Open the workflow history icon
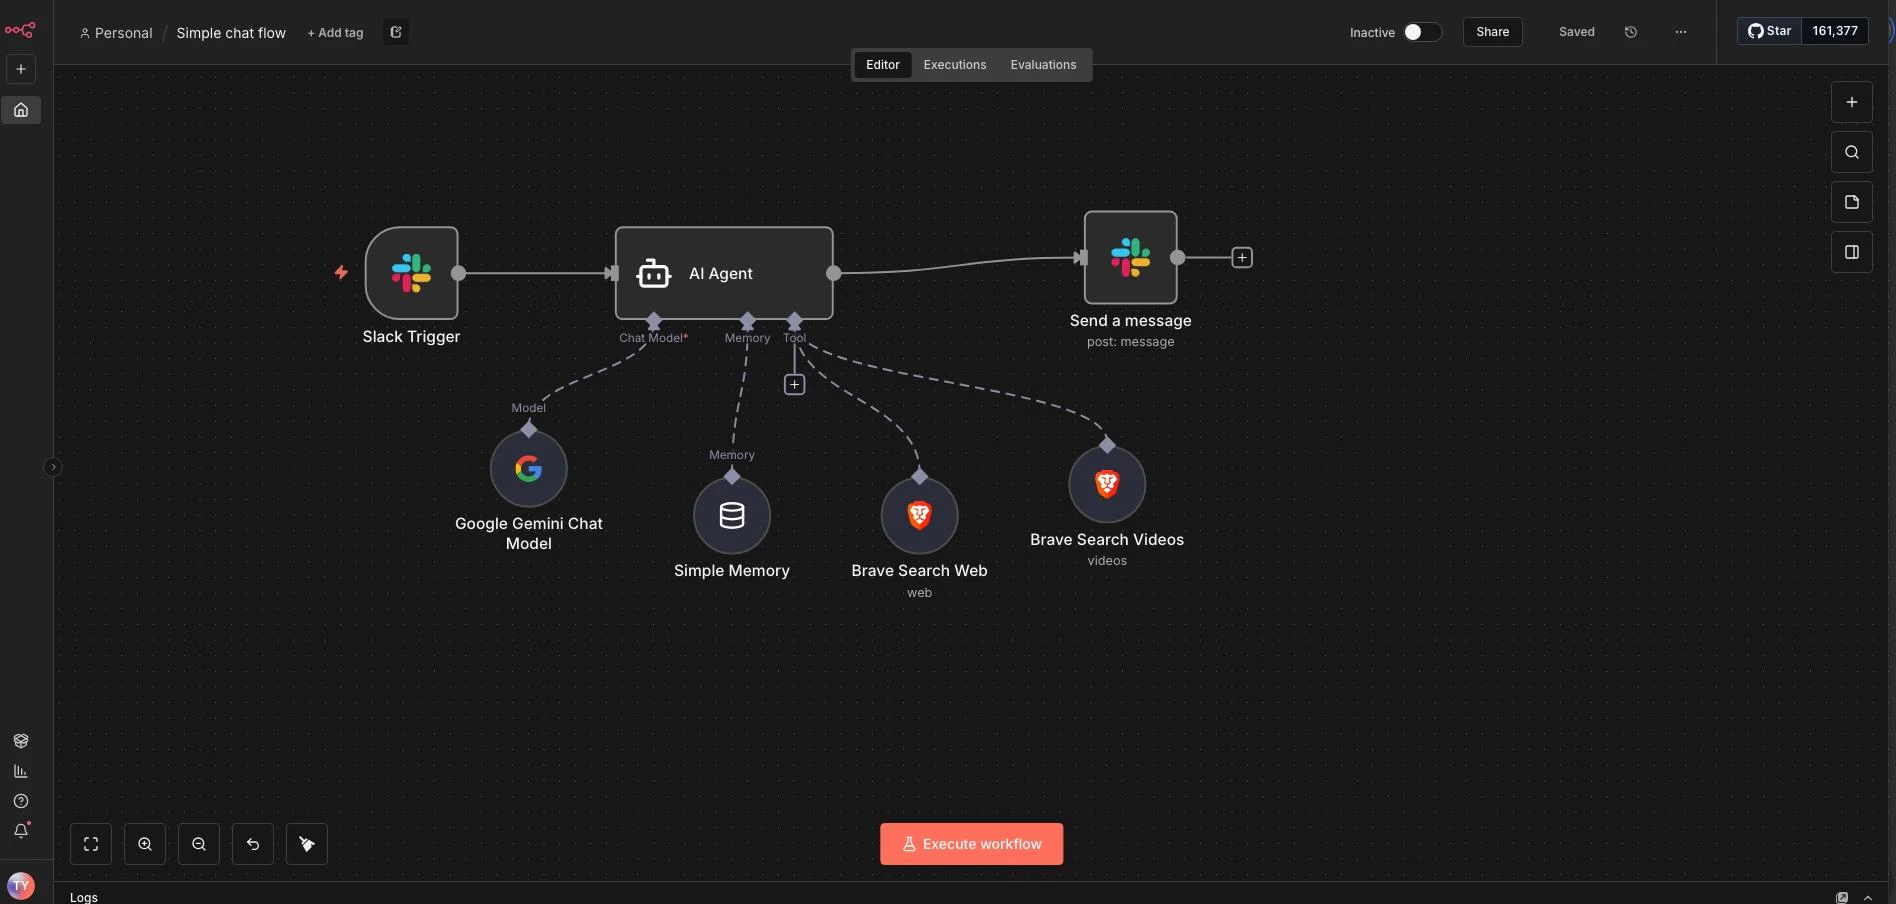Viewport: 1896px width, 904px height. point(1631,32)
